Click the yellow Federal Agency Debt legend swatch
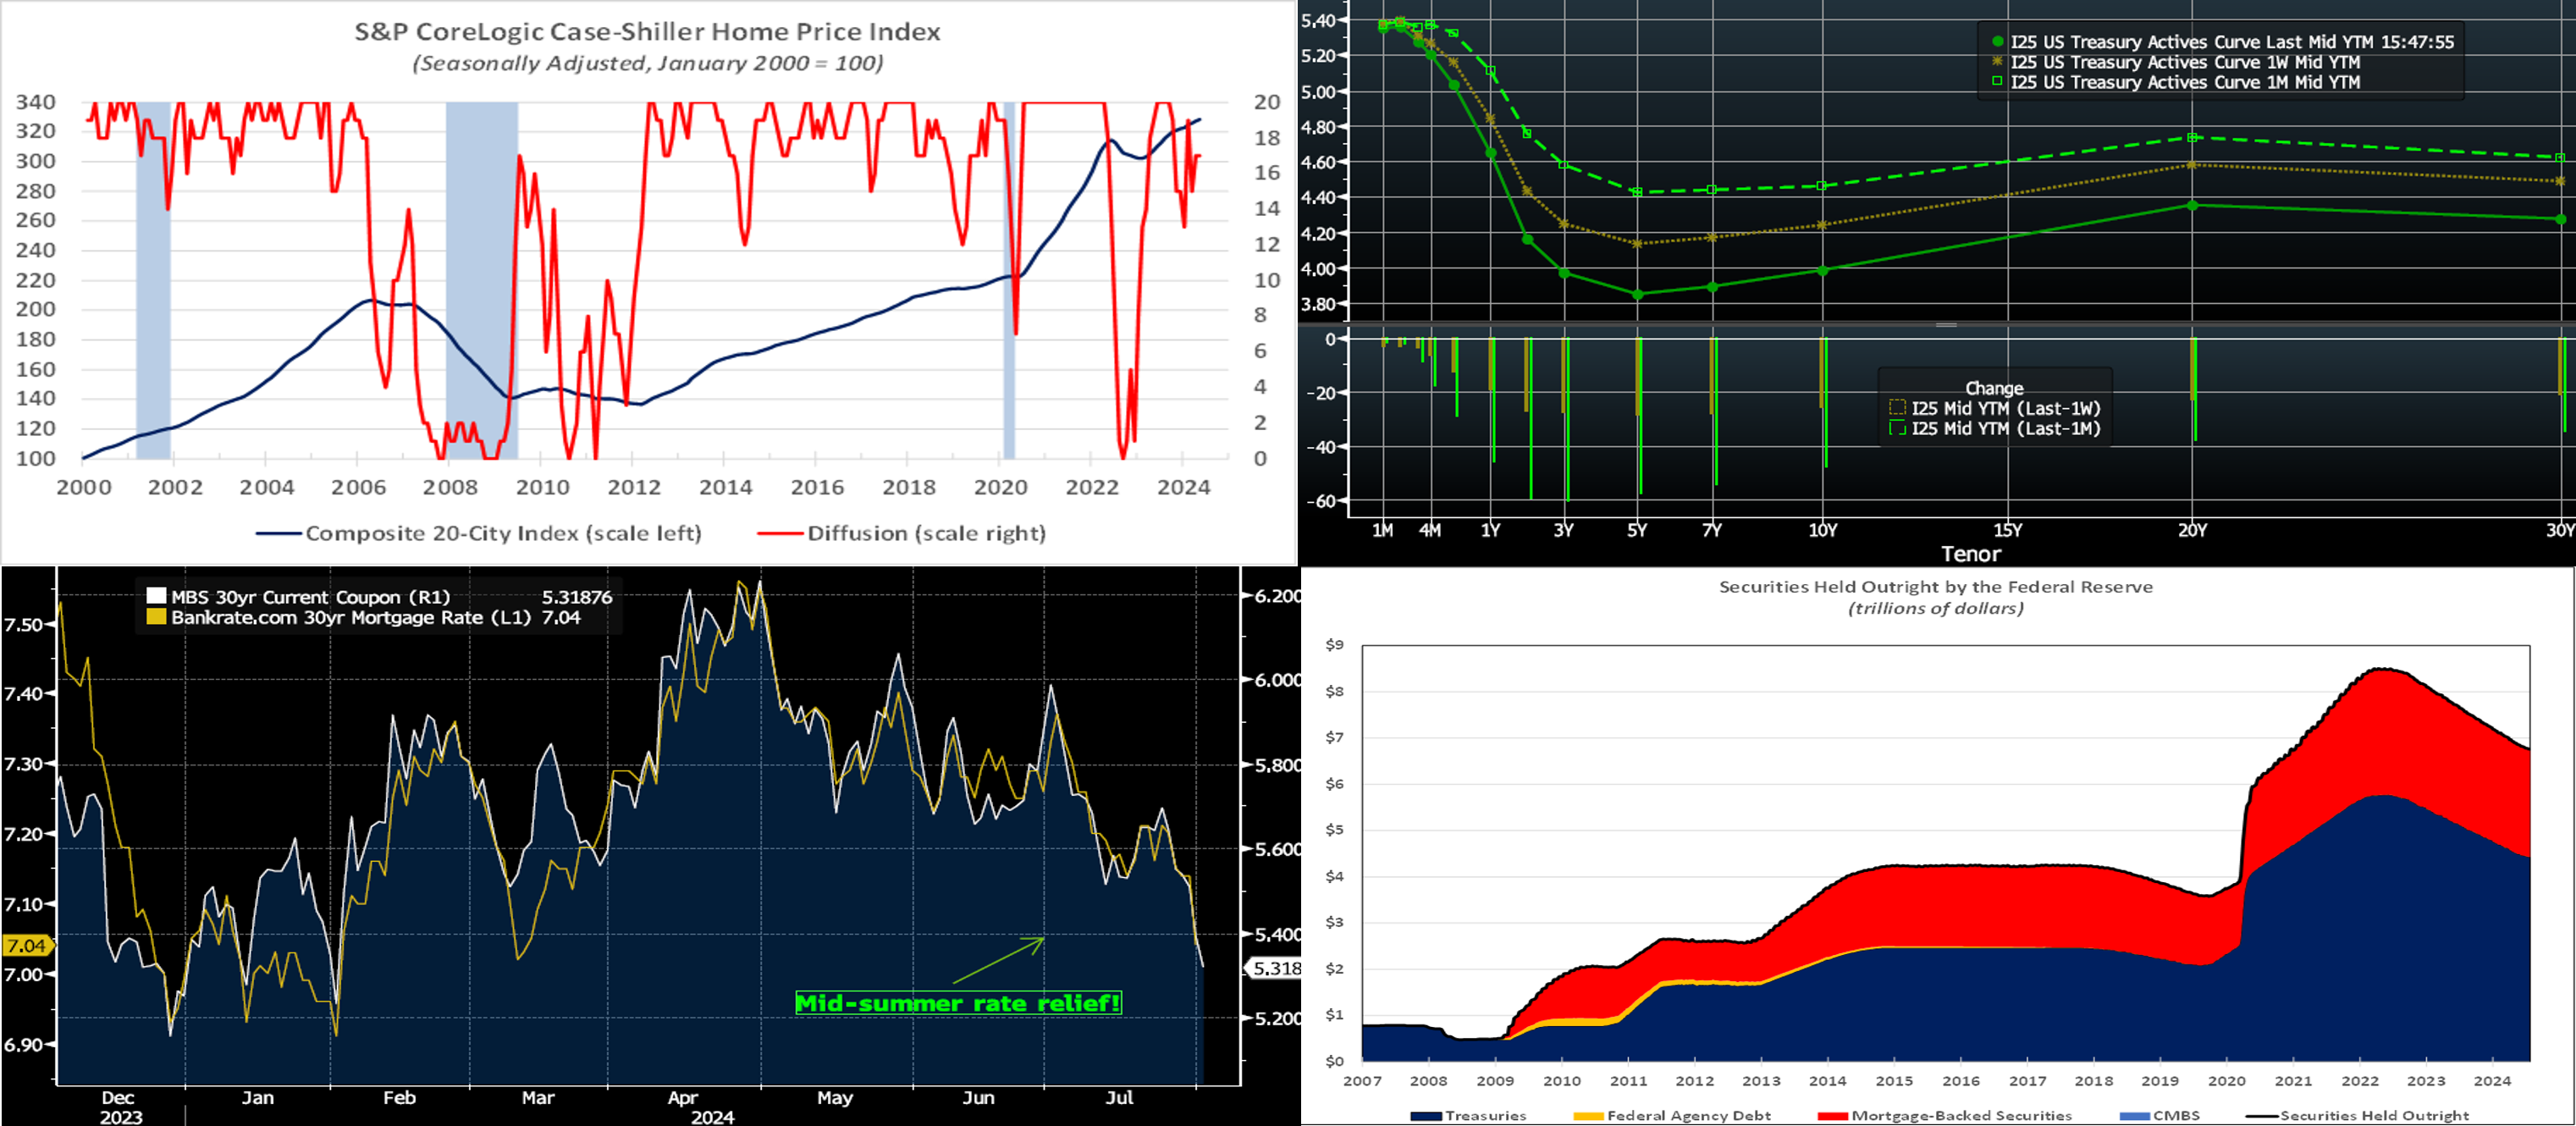The image size is (2576, 1126). [x=1588, y=1115]
